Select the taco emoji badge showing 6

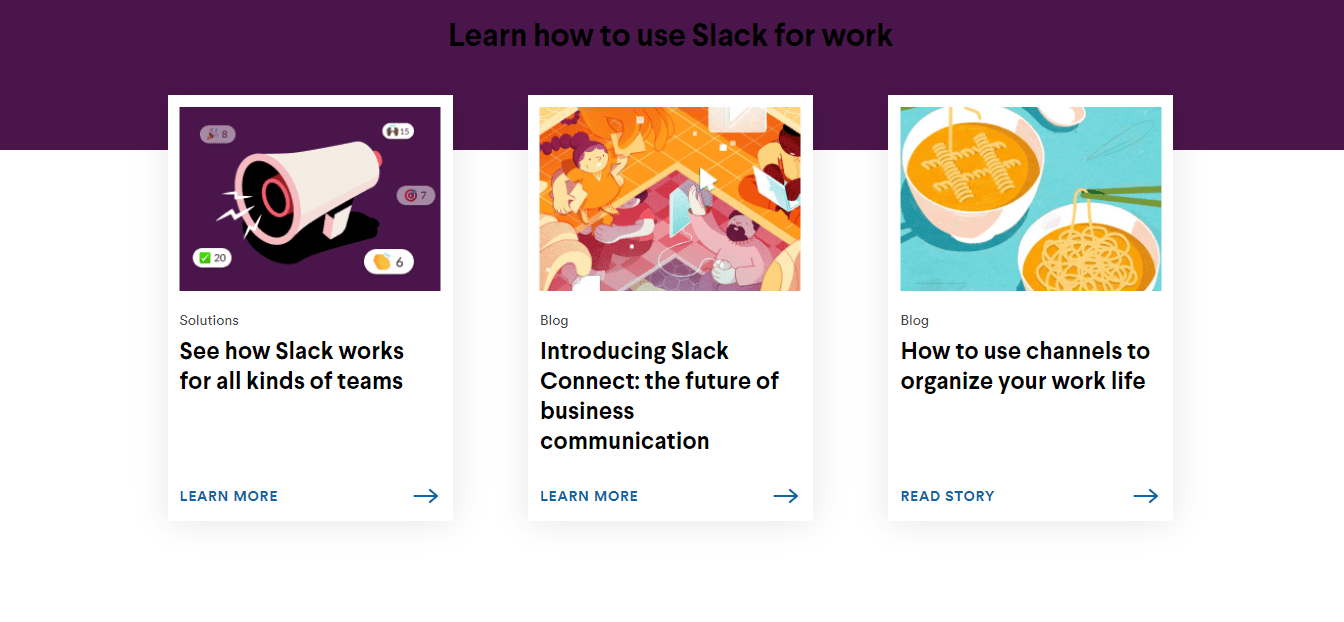click(389, 262)
